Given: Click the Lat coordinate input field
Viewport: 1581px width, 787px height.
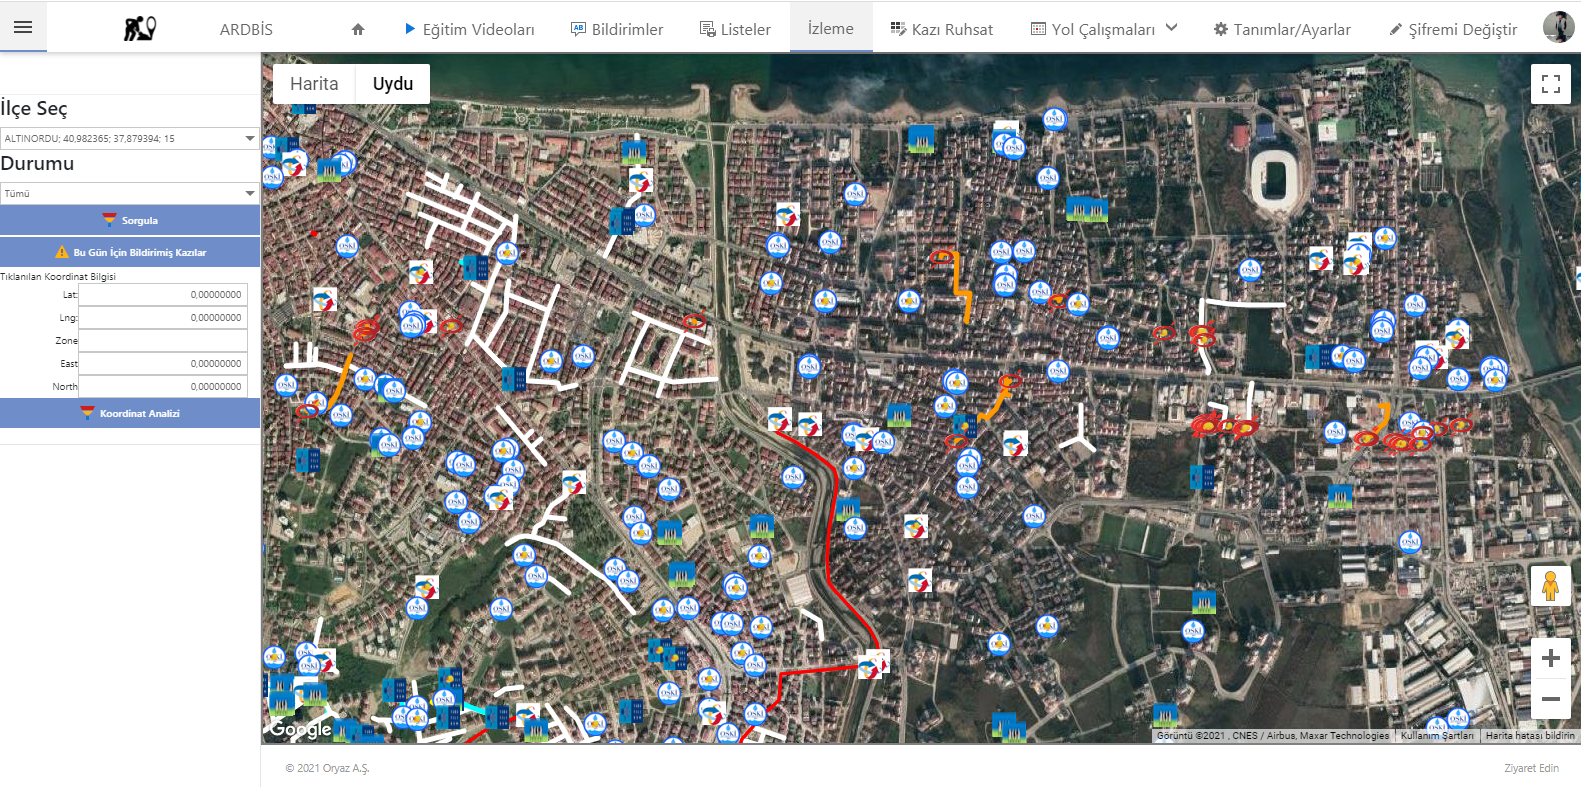Looking at the screenshot, I should coord(163,295).
